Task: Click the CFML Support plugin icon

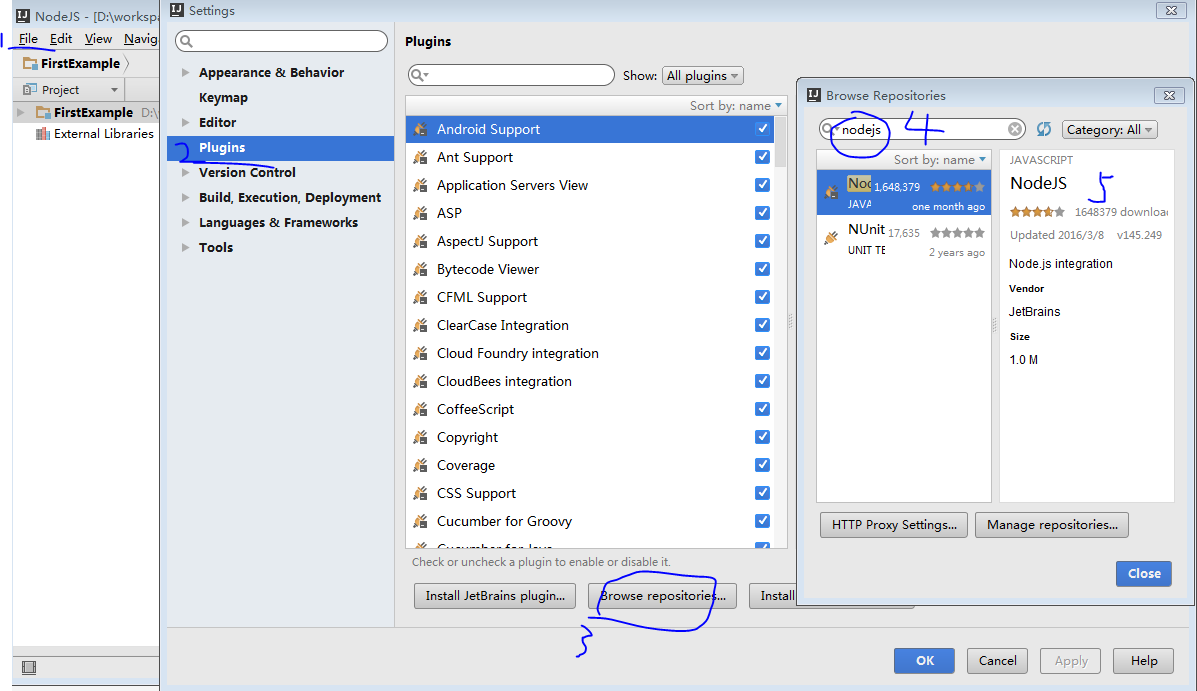Action: coord(420,297)
